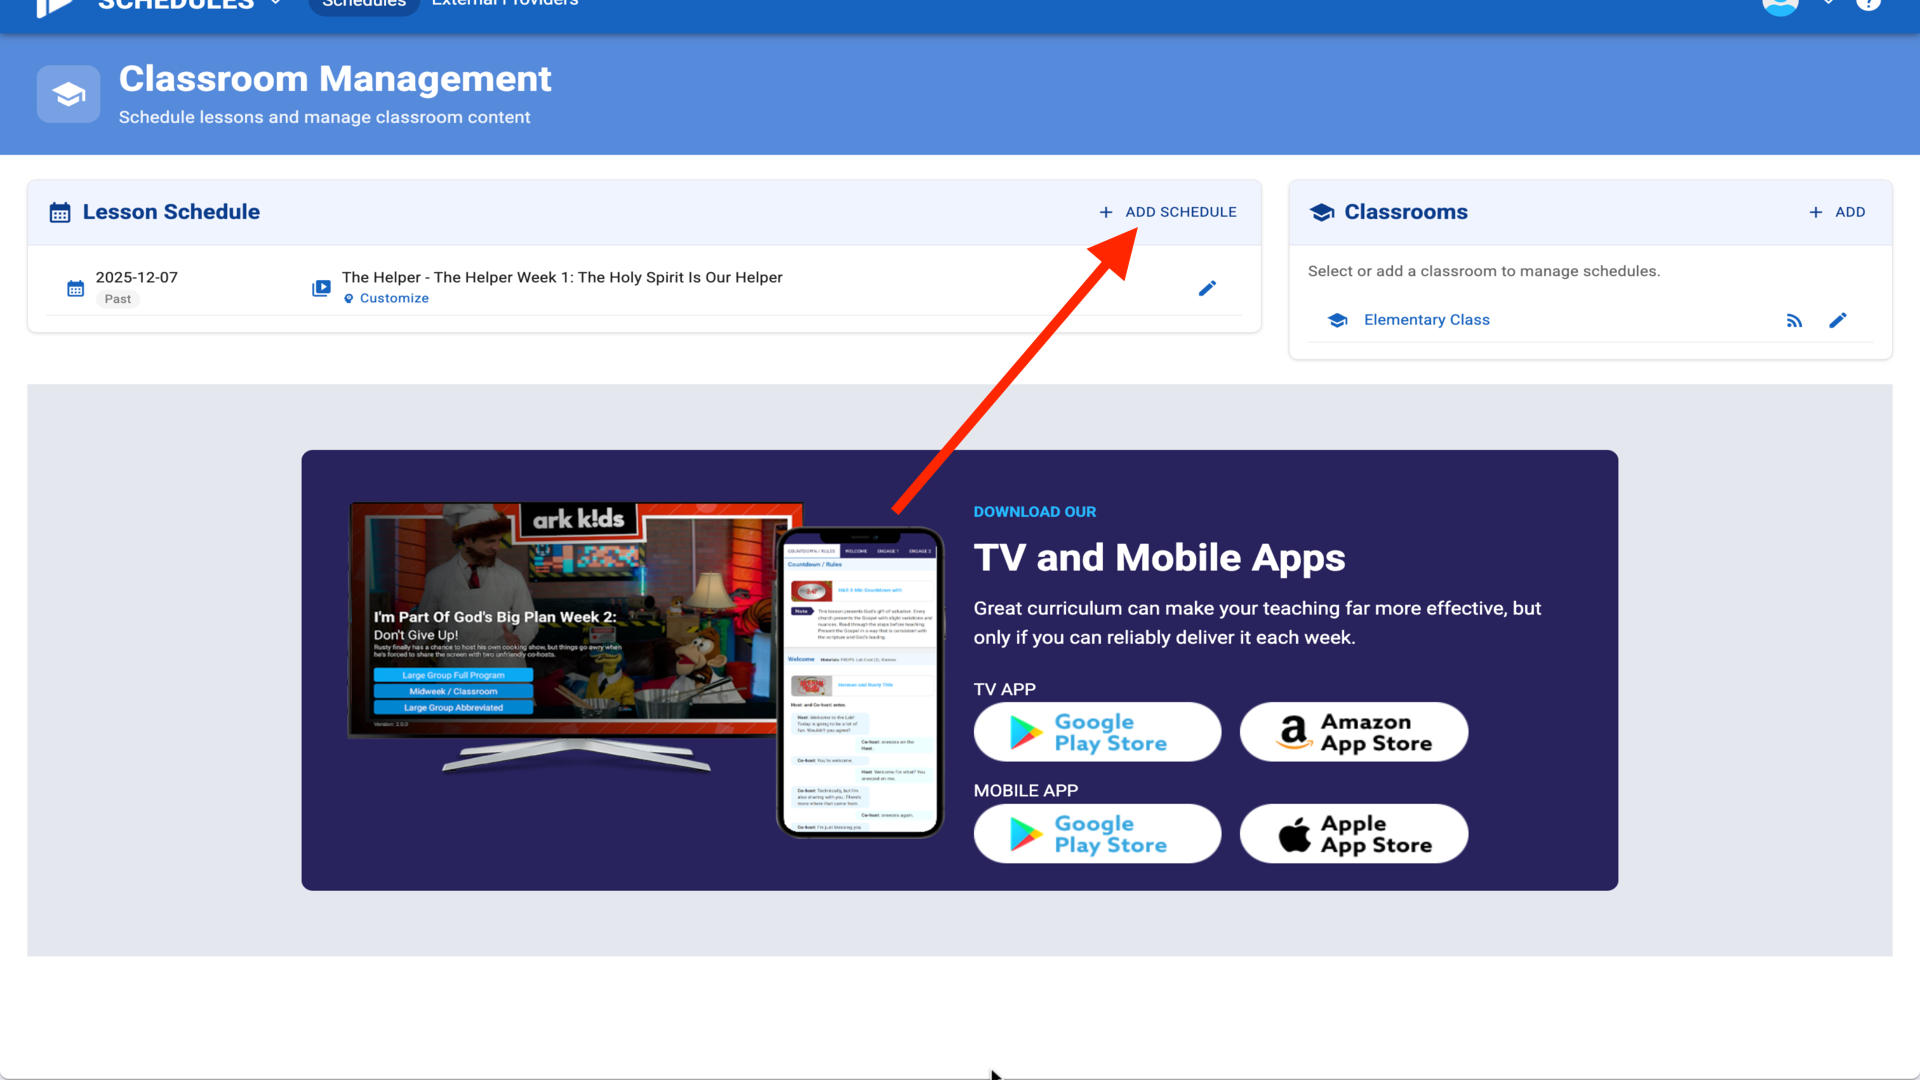1920x1080 pixels.
Task: Open the Customize link under The Helper
Action: point(394,298)
